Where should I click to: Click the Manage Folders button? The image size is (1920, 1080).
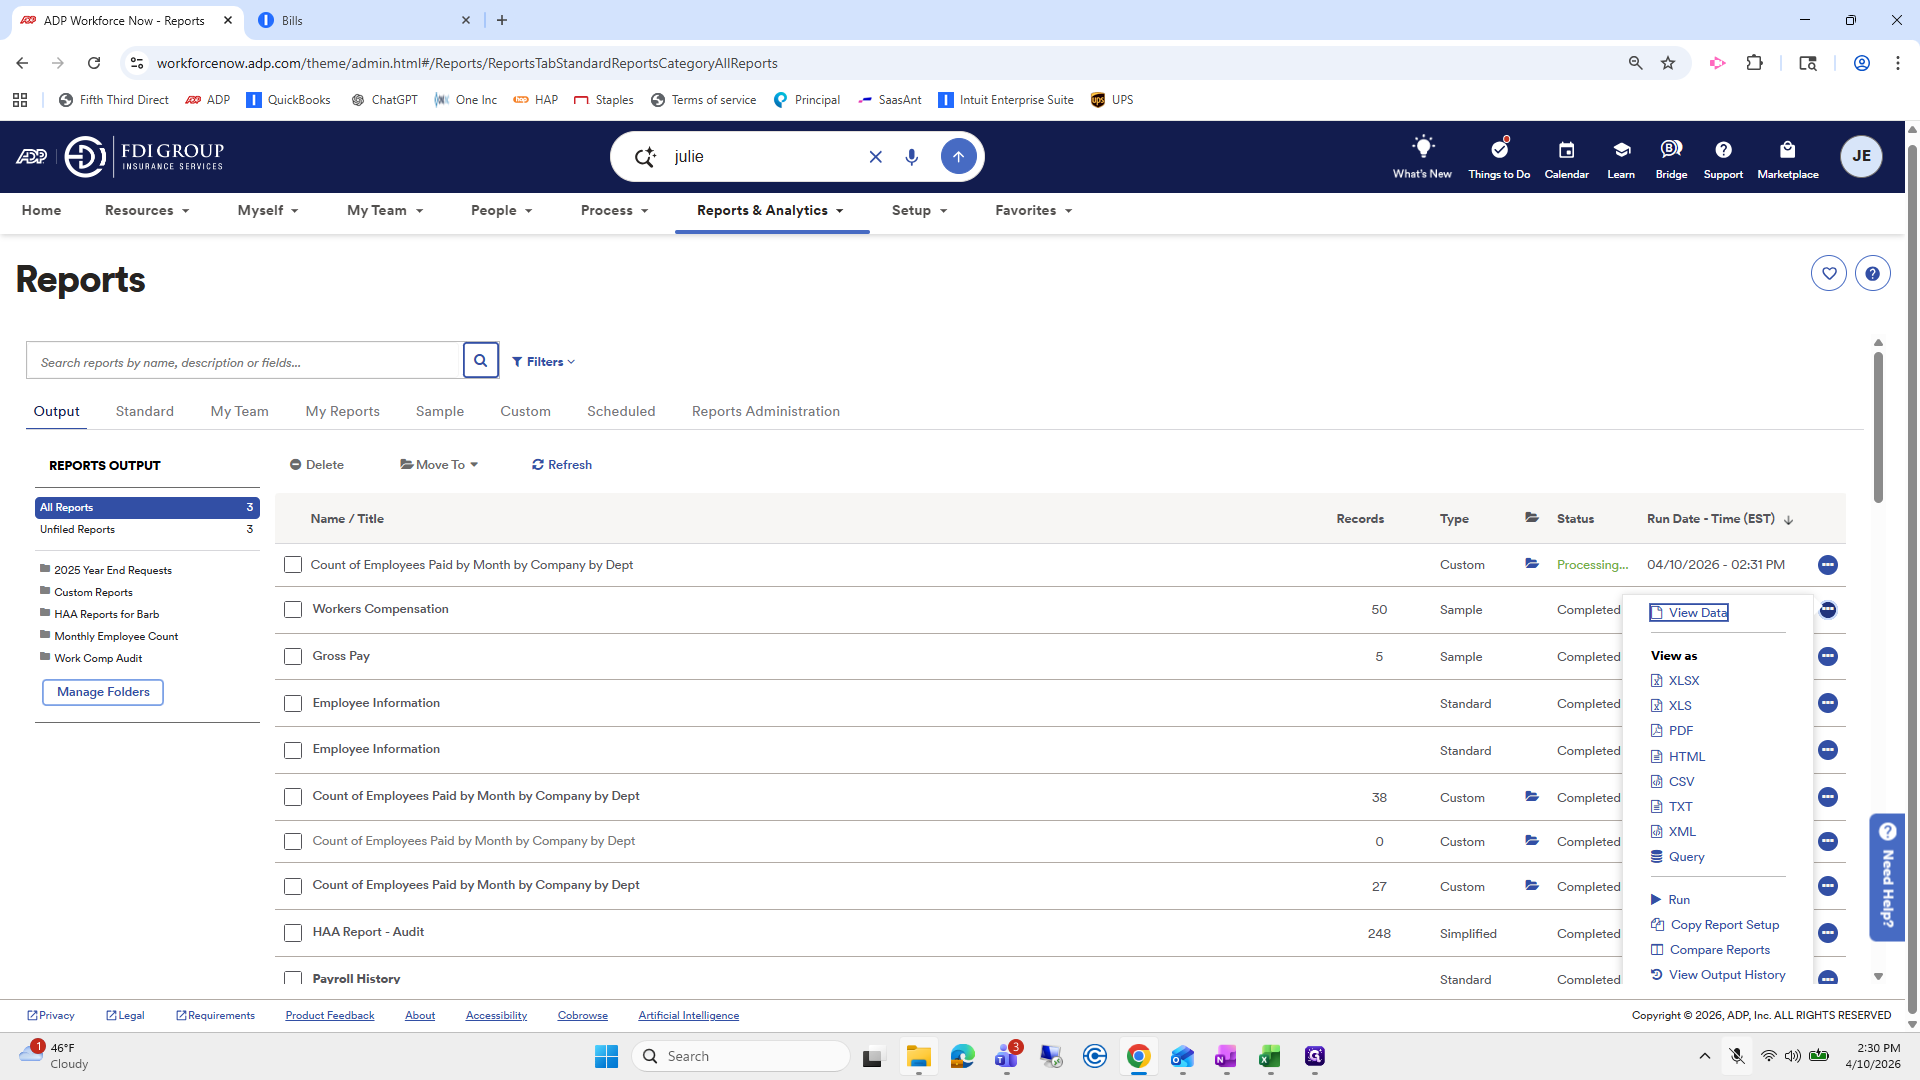pos(103,692)
